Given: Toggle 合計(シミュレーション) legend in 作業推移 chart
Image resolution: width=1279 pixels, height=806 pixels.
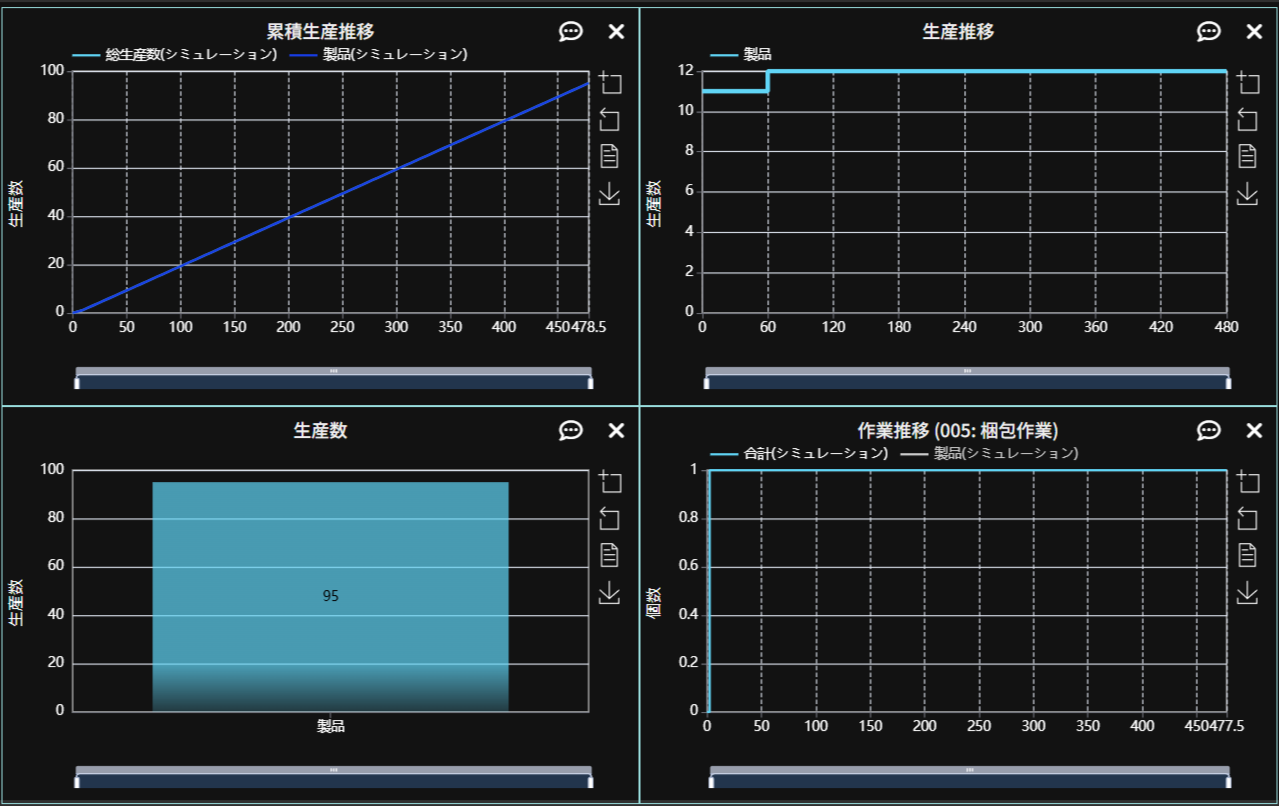Looking at the screenshot, I should pos(800,453).
